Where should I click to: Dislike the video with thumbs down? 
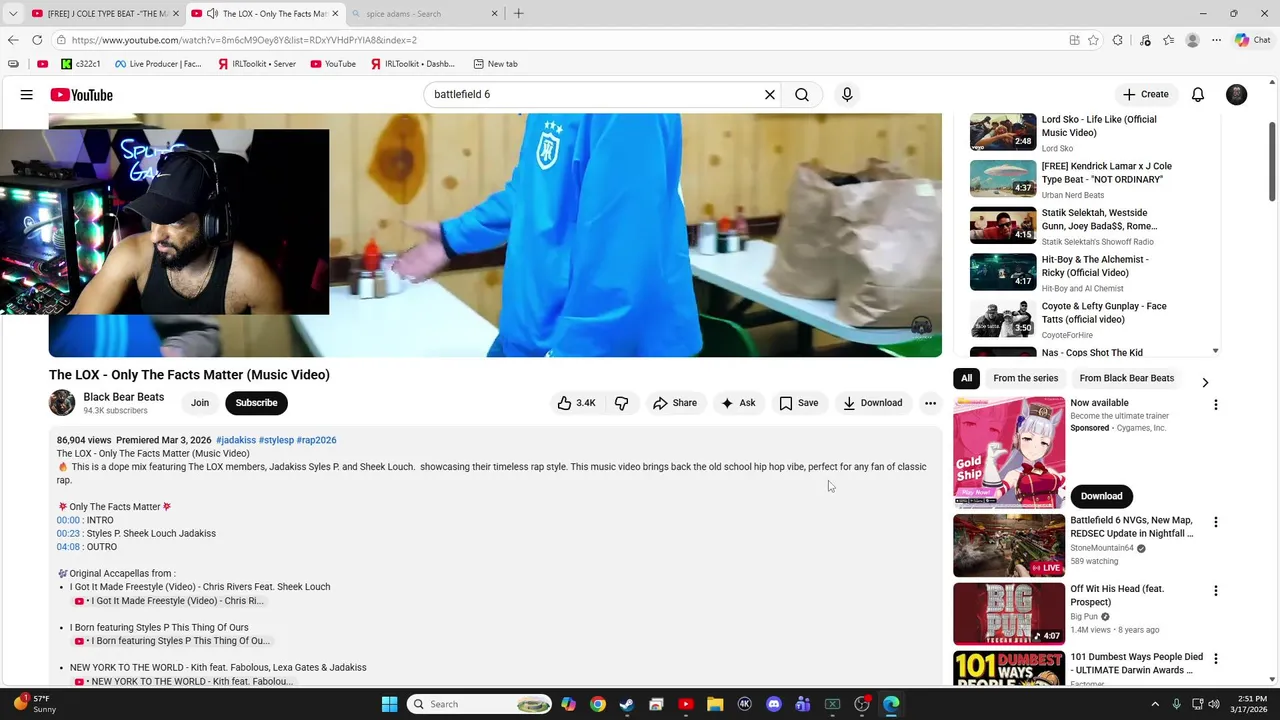point(622,403)
